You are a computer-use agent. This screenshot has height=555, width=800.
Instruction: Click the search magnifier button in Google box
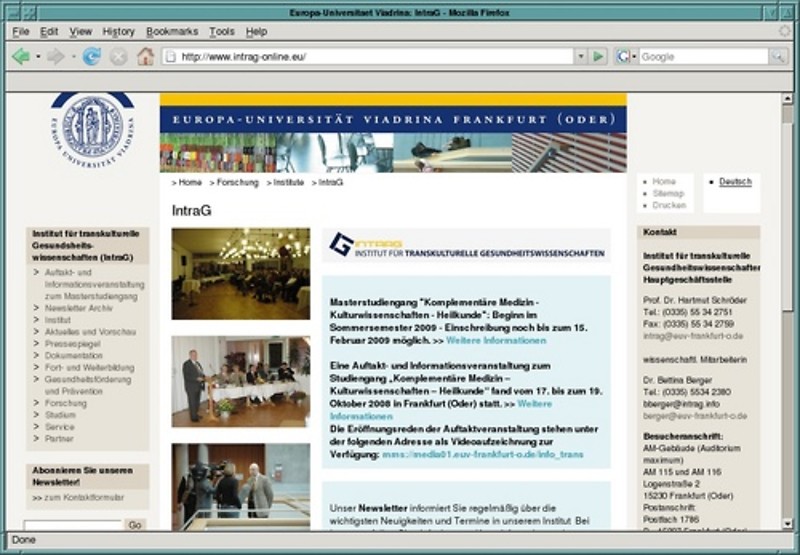tap(778, 57)
